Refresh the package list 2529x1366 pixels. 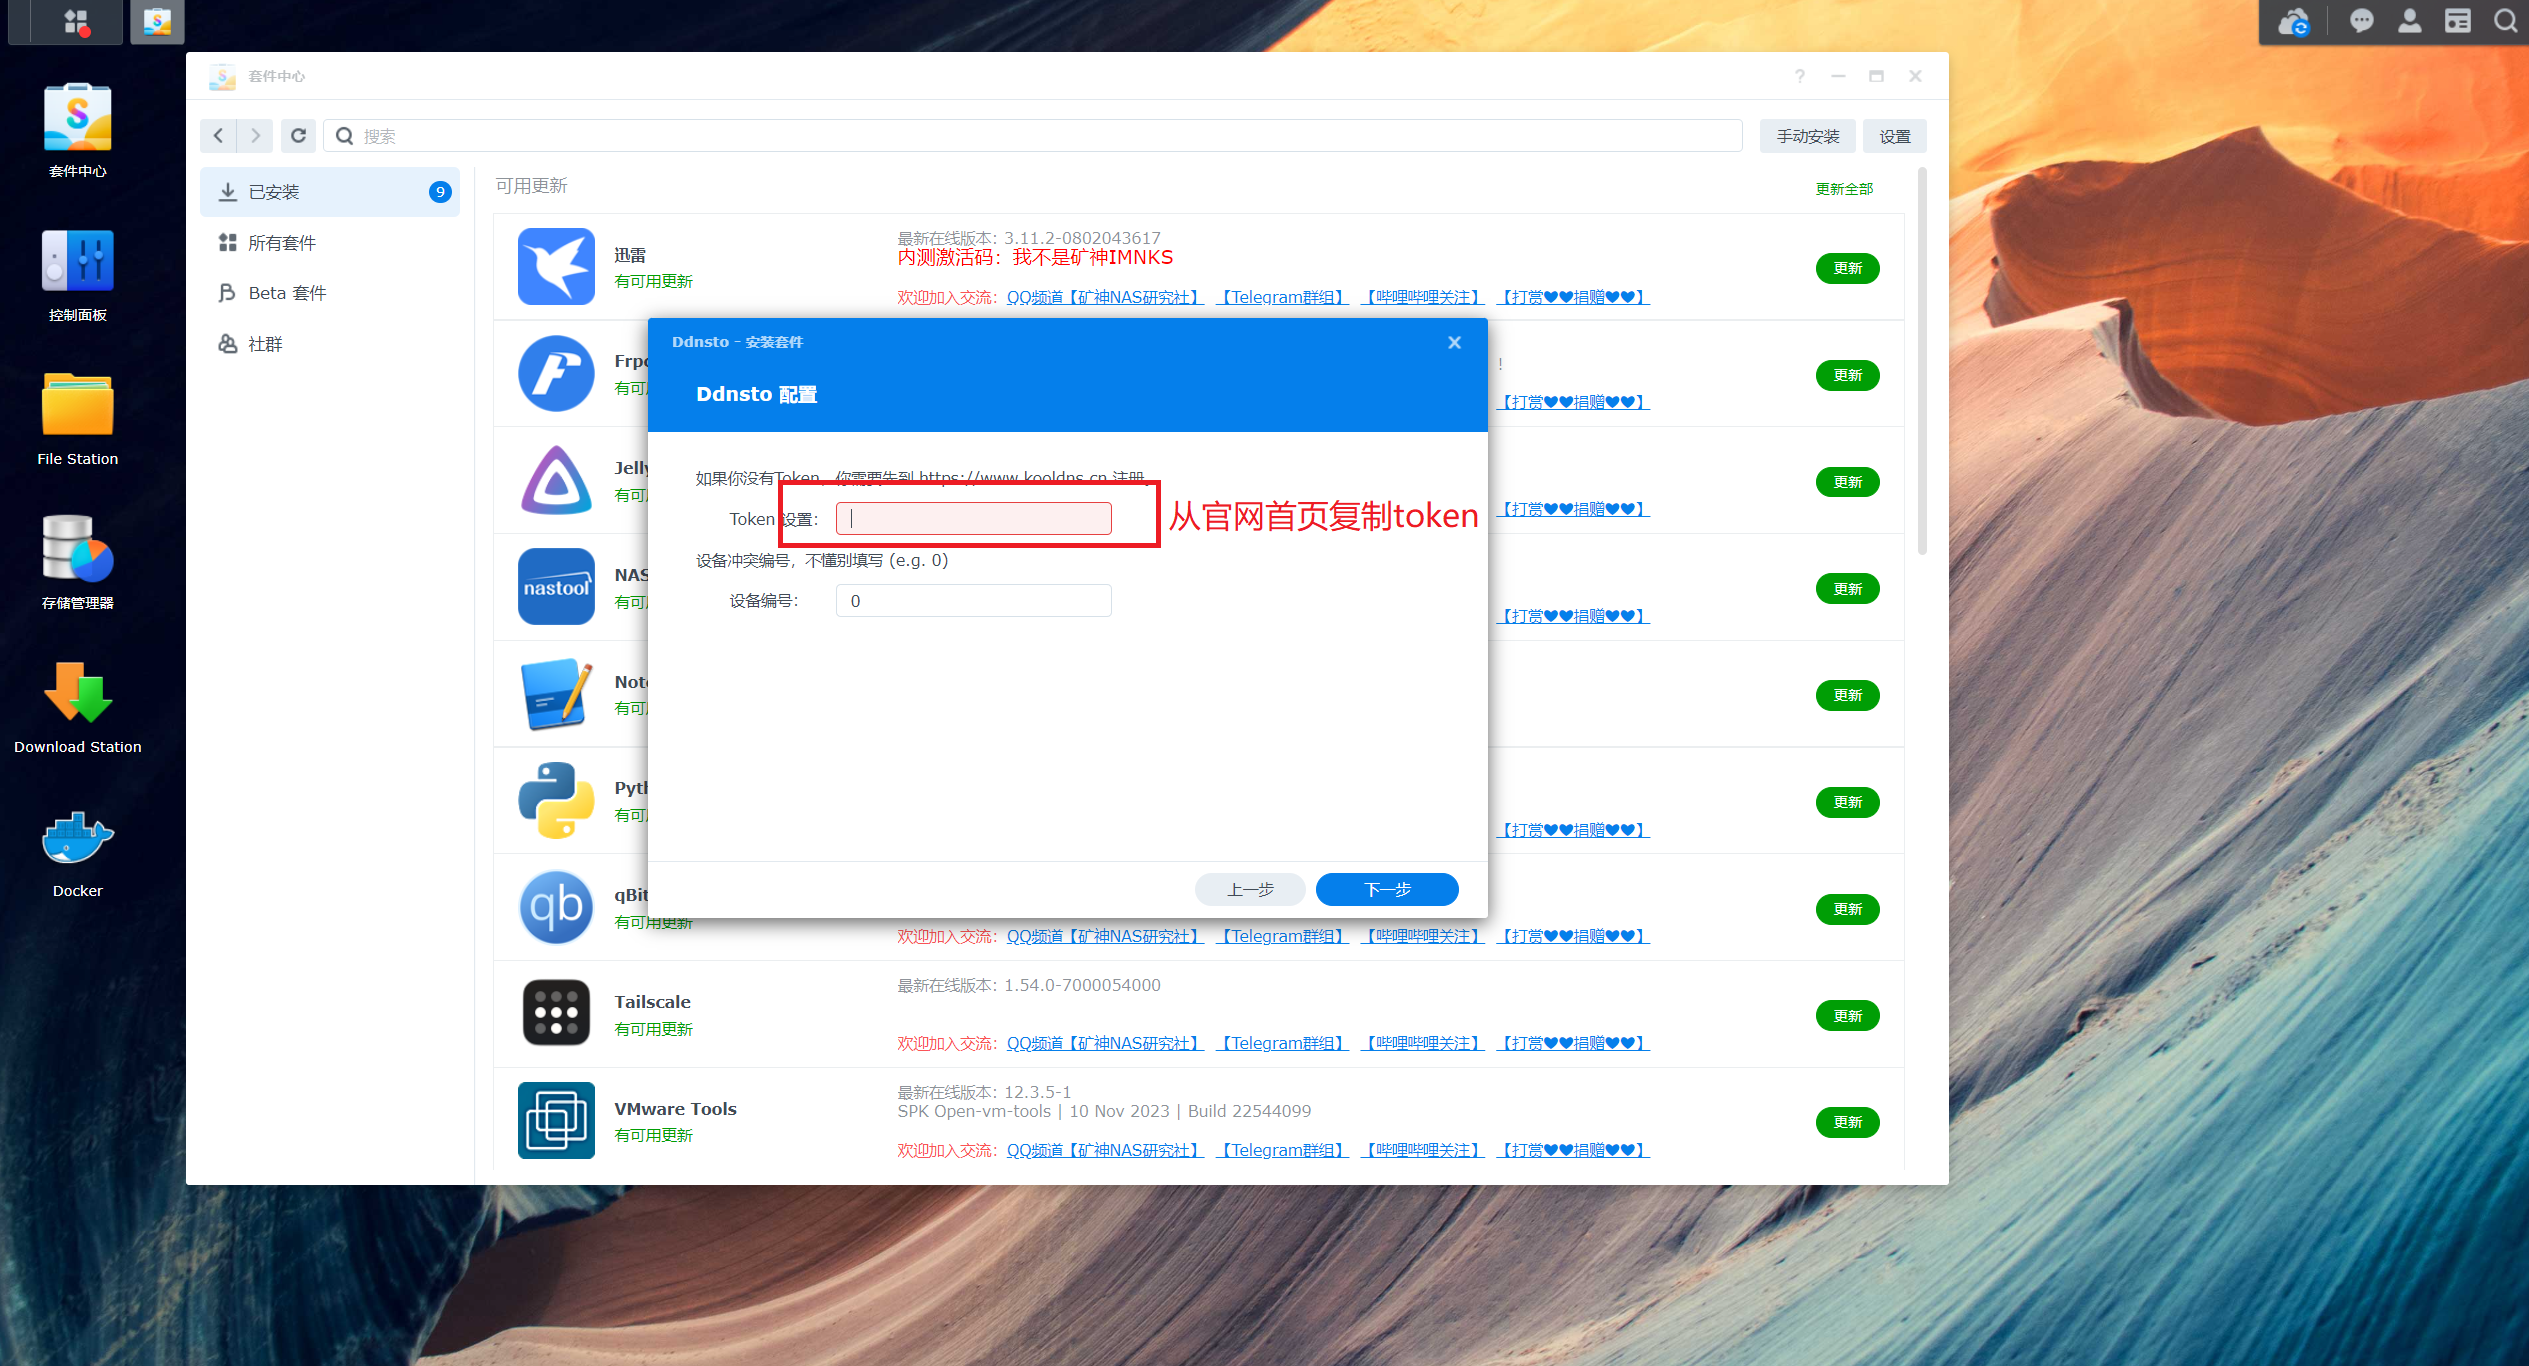pyautogui.click(x=298, y=135)
